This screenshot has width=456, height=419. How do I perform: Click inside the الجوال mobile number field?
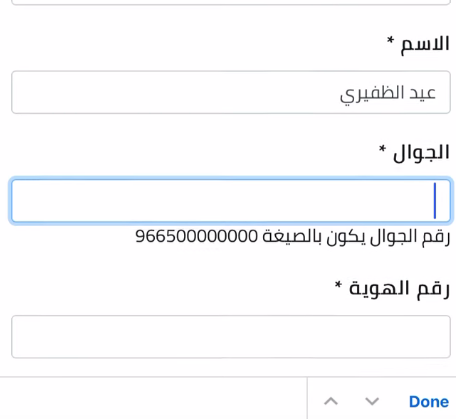pos(231,201)
